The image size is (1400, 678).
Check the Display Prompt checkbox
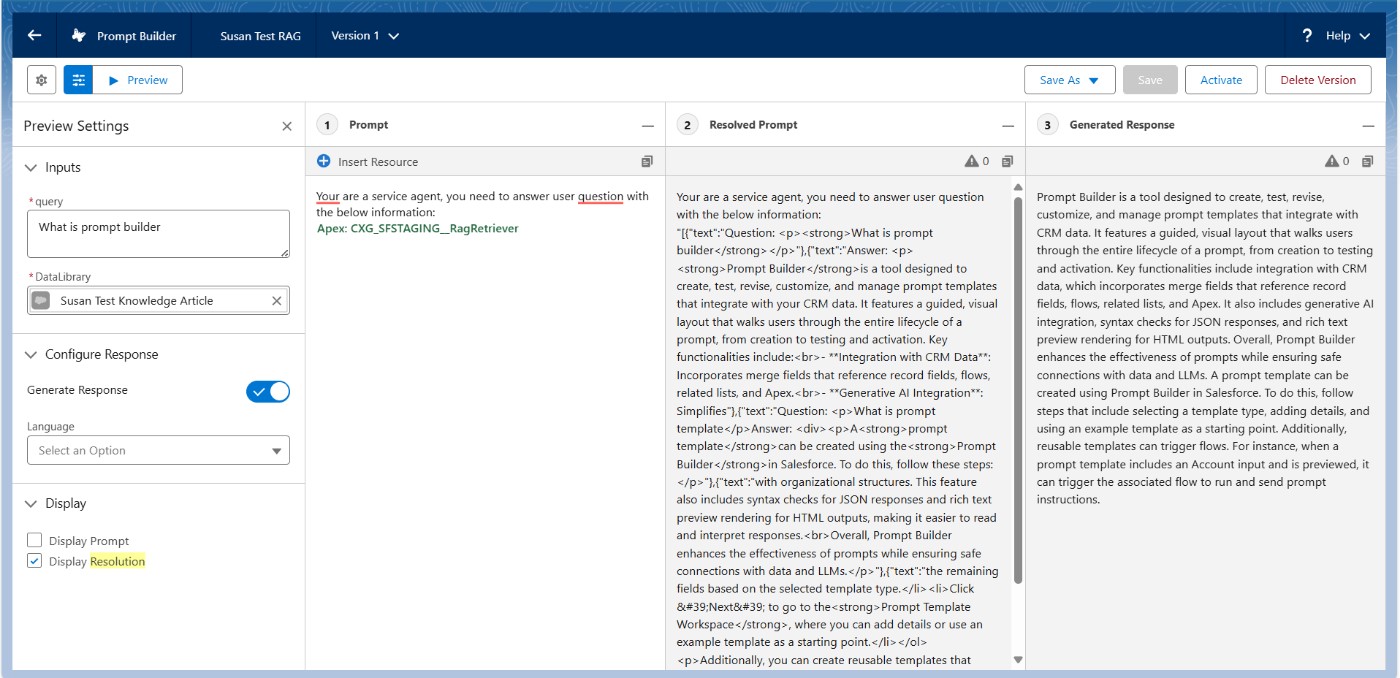coord(35,541)
